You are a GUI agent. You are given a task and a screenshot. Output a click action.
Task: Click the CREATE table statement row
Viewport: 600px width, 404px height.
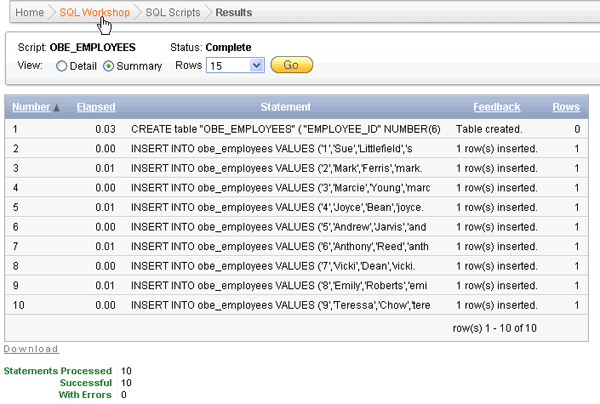[285, 129]
